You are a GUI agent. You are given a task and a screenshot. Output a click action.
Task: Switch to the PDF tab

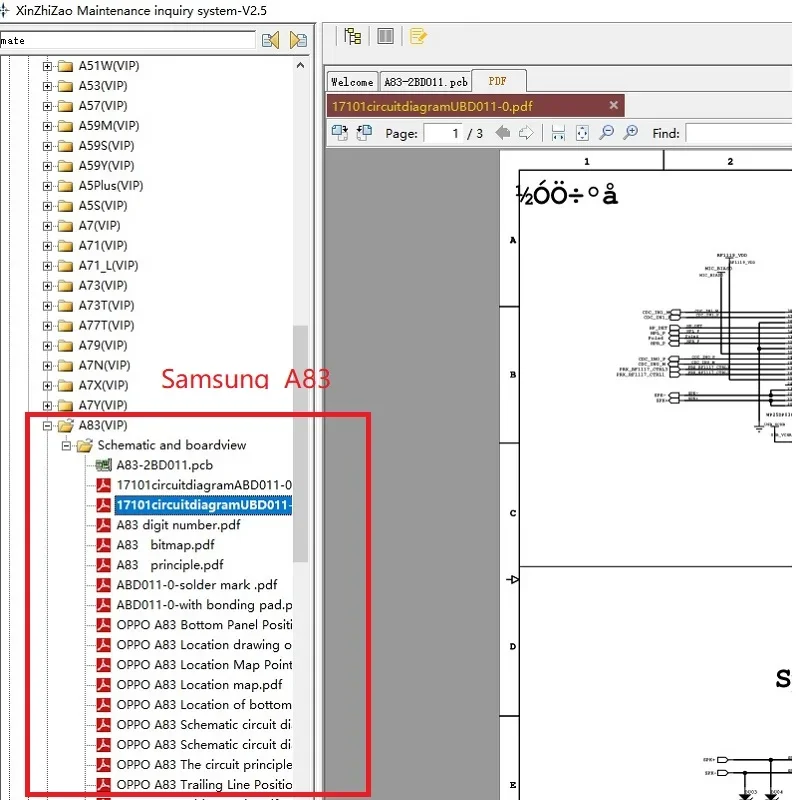tap(498, 81)
